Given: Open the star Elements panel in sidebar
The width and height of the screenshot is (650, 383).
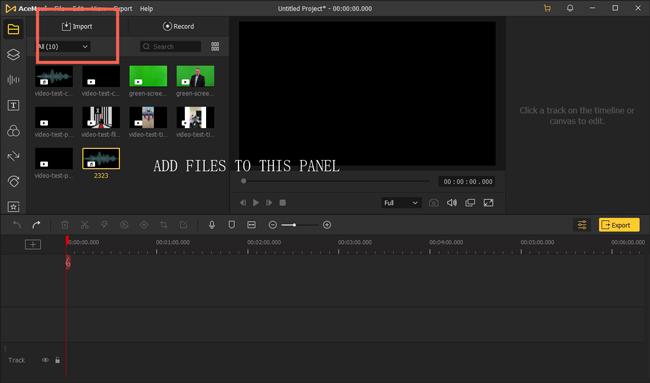Looking at the screenshot, I should pyautogui.click(x=13, y=206).
